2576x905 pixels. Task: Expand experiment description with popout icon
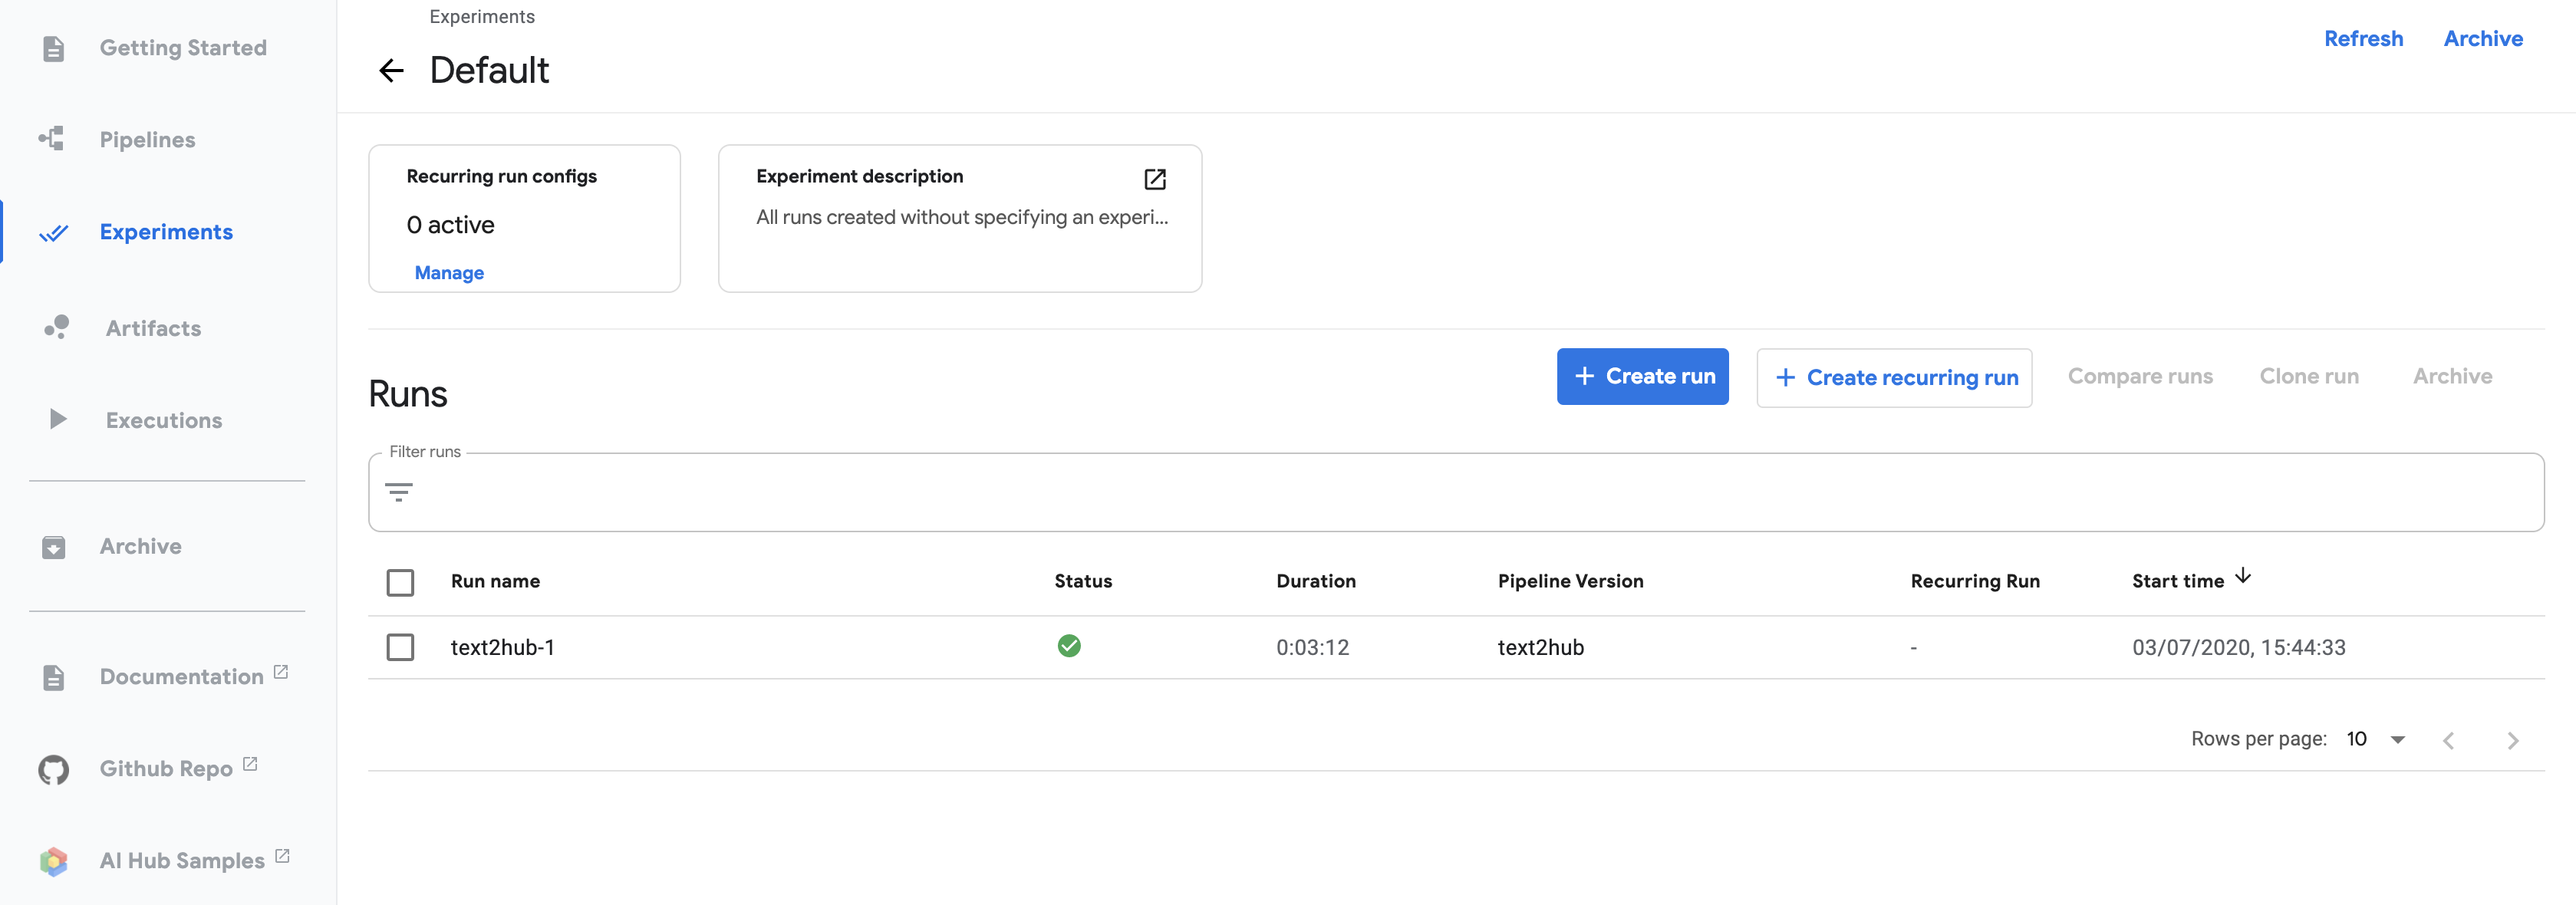(x=1154, y=178)
